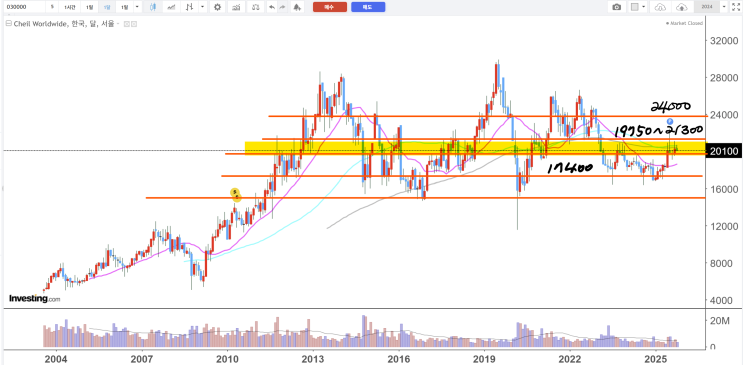The height and width of the screenshot is (365, 743).
Task: Click the 2024 saved layout button
Action: coord(707,7)
